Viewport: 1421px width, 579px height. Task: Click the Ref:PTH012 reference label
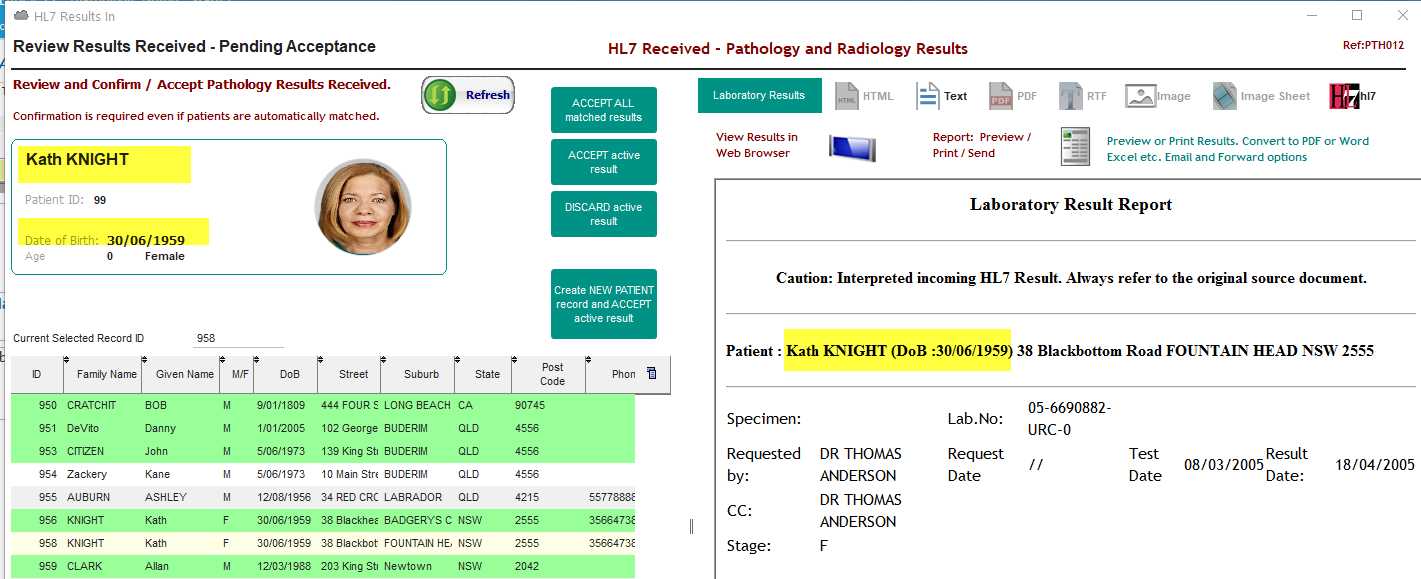(x=1374, y=46)
